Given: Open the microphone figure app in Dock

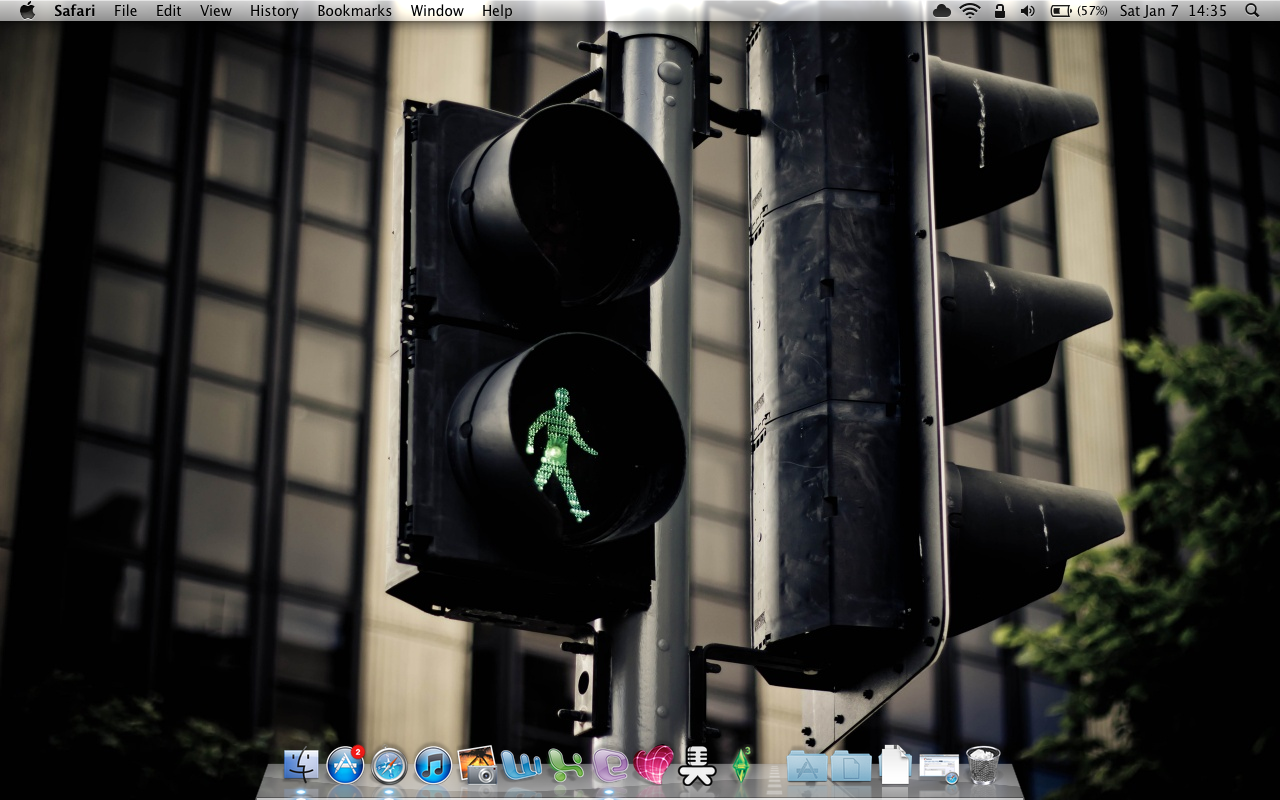Looking at the screenshot, I should coord(697,767).
